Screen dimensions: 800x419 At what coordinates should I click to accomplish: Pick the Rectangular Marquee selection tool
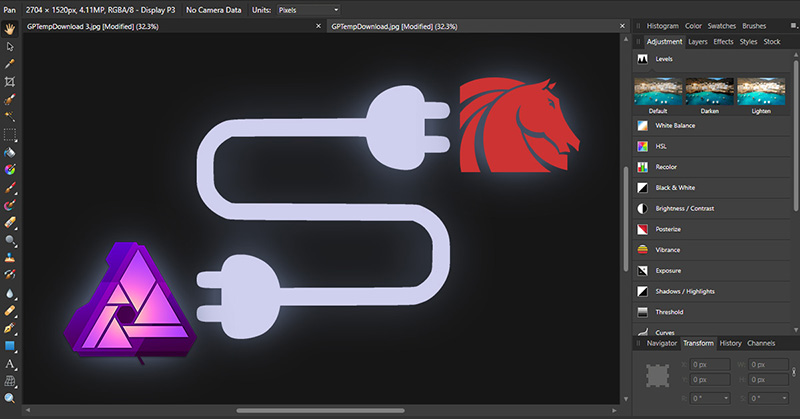pyautogui.click(x=10, y=135)
